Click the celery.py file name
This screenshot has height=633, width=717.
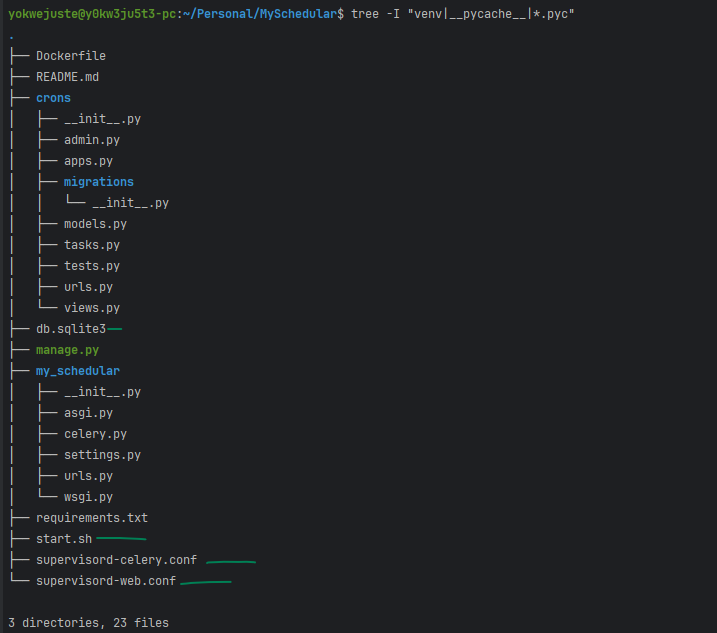[96, 434]
